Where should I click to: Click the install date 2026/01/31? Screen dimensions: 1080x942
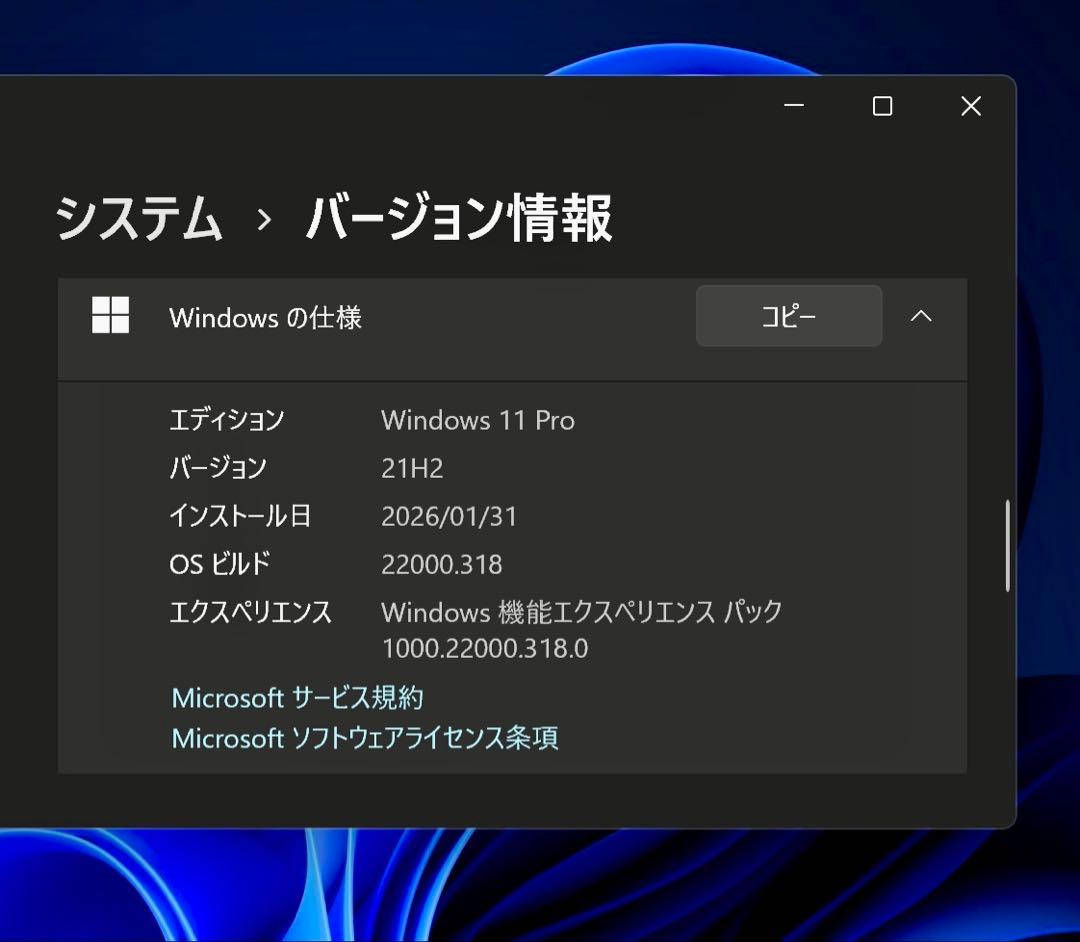coord(449,516)
